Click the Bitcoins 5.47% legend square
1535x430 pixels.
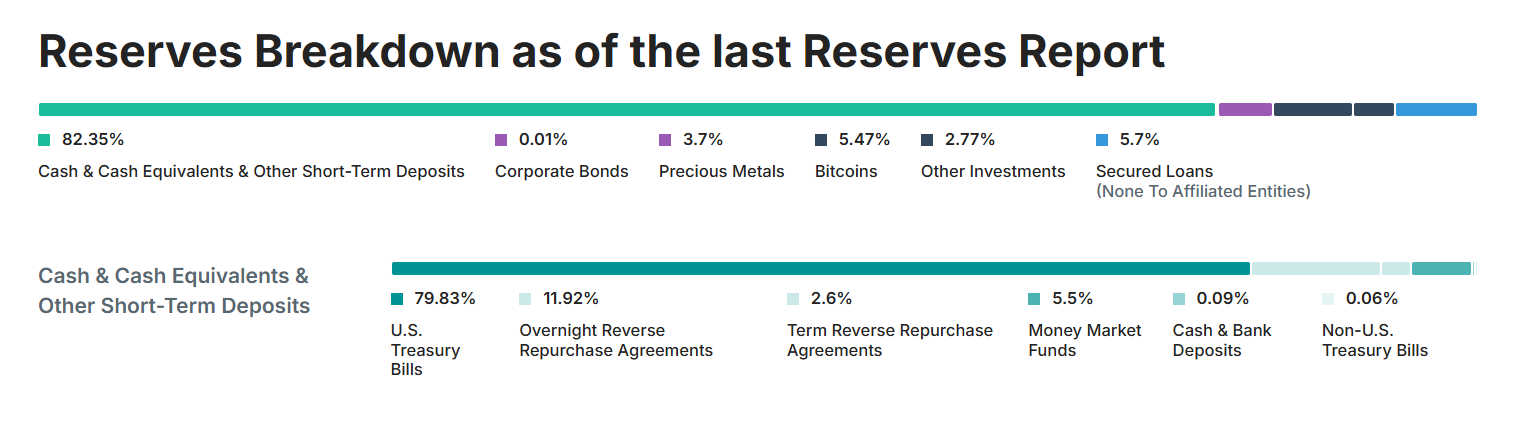click(x=821, y=140)
